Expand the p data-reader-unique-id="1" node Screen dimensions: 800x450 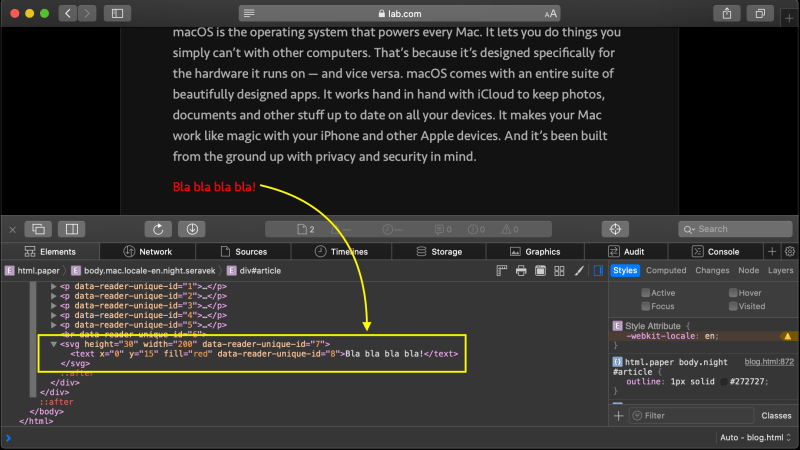[x=54, y=286]
